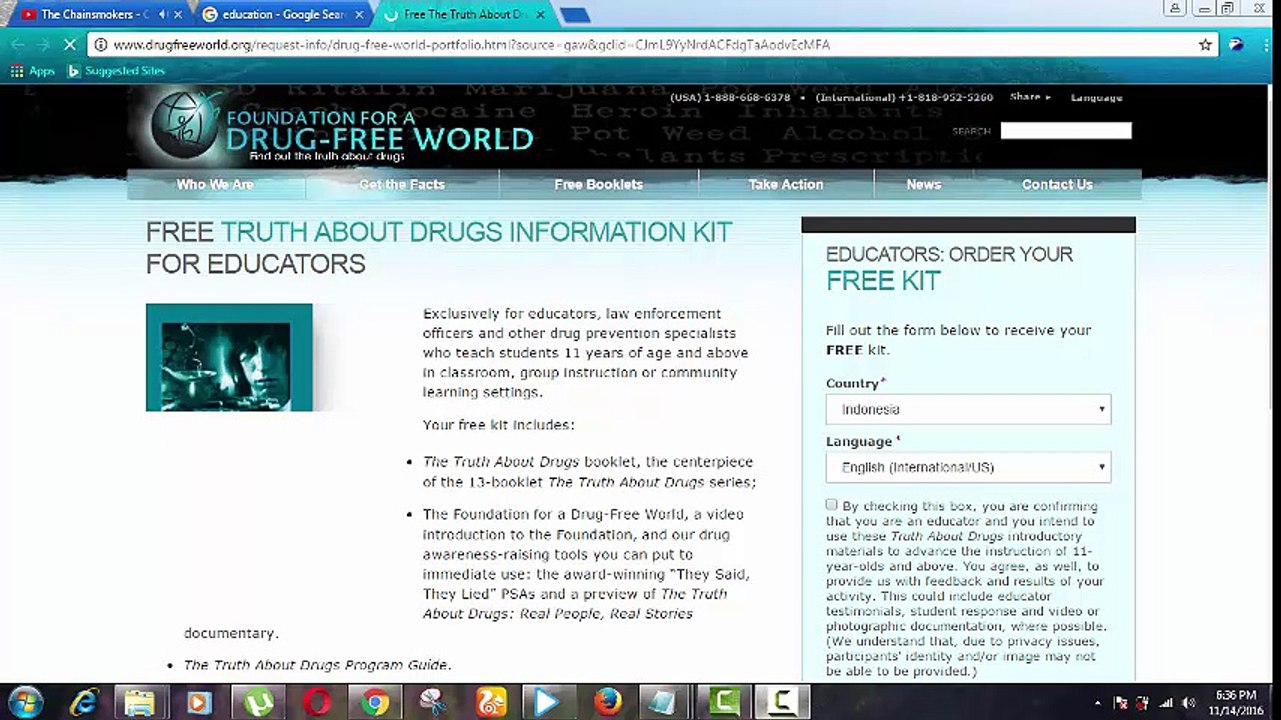The height and width of the screenshot is (720, 1281).
Task: Open the Take Action menu
Action: [786, 184]
